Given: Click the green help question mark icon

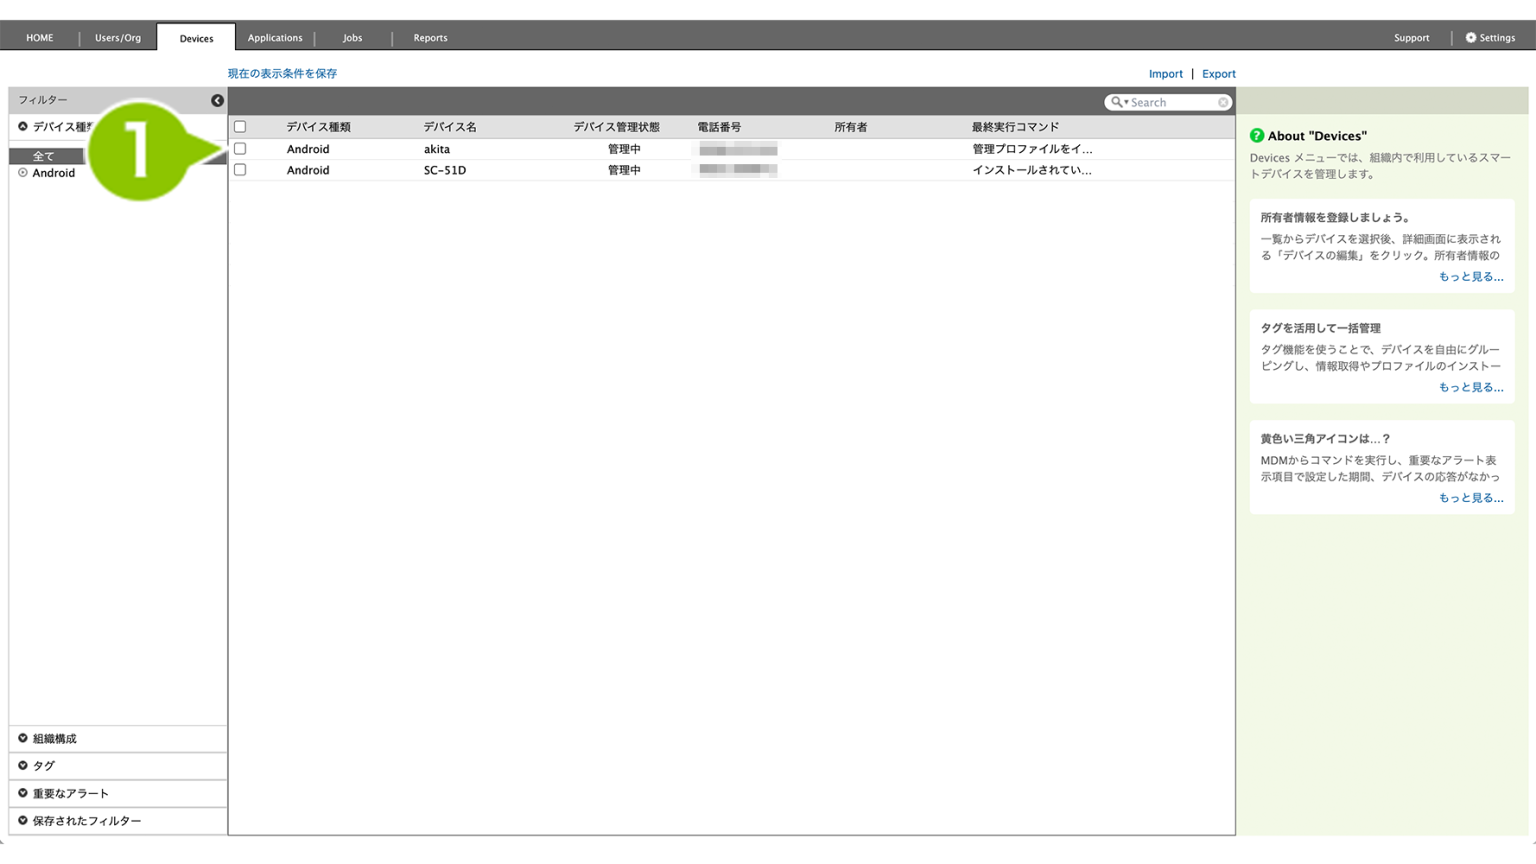Looking at the screenshot, I should [x=1257, y=136].
